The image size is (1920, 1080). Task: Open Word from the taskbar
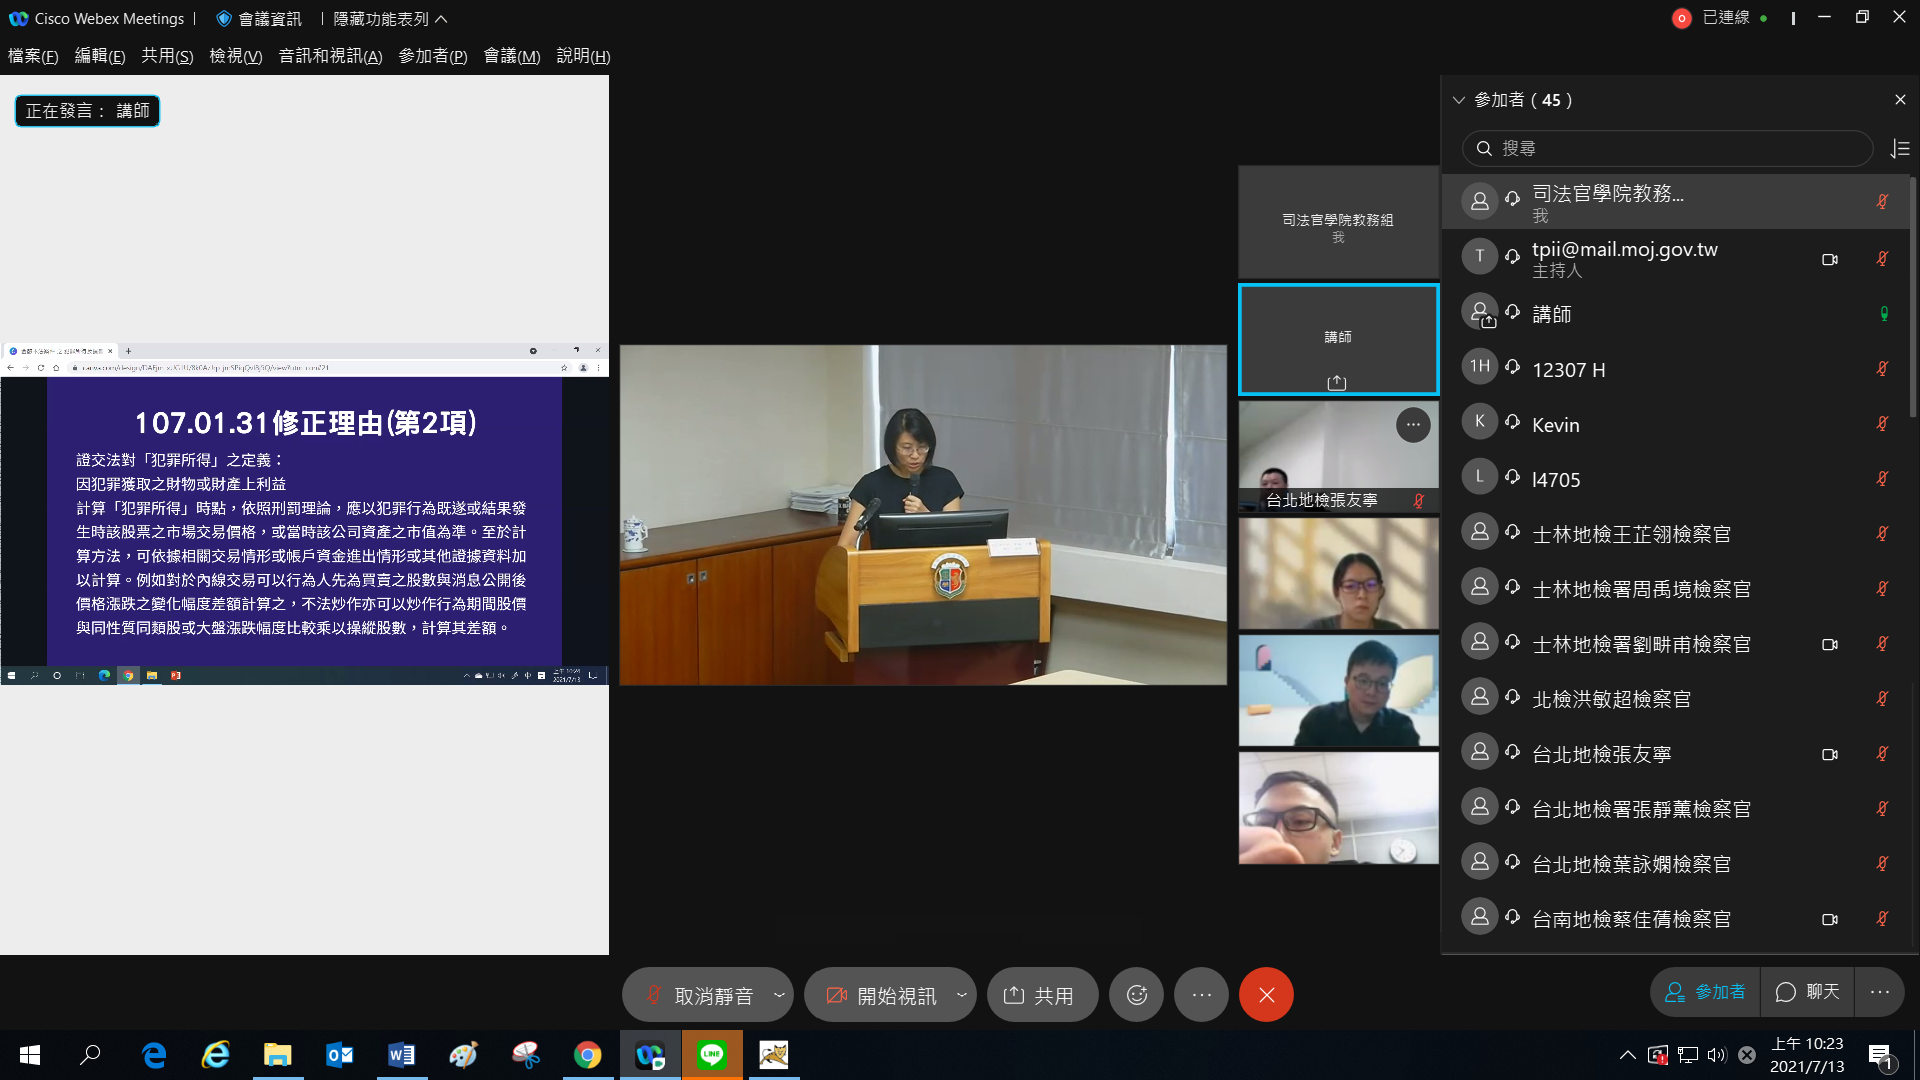tap(401, 1055)
